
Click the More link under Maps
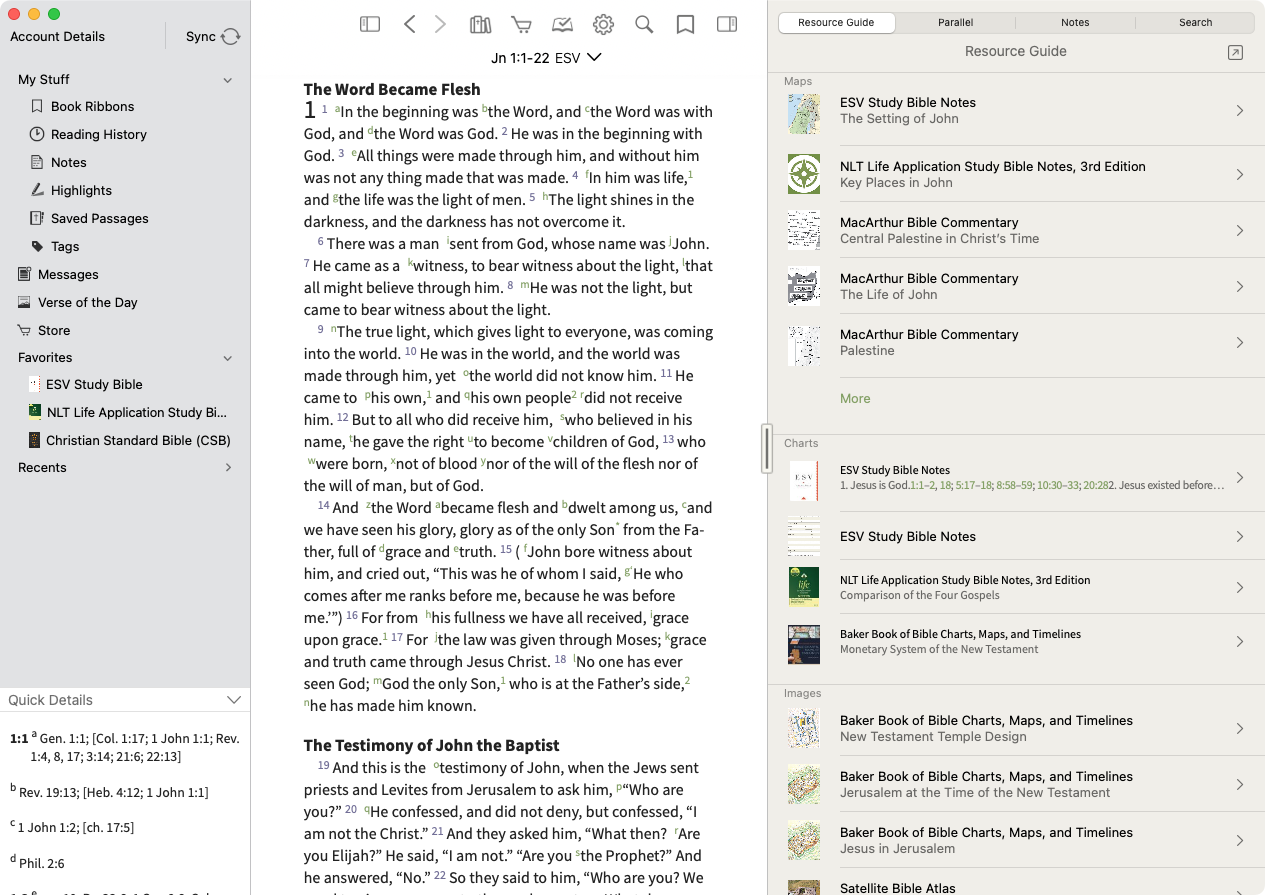[x=855, y=398]
